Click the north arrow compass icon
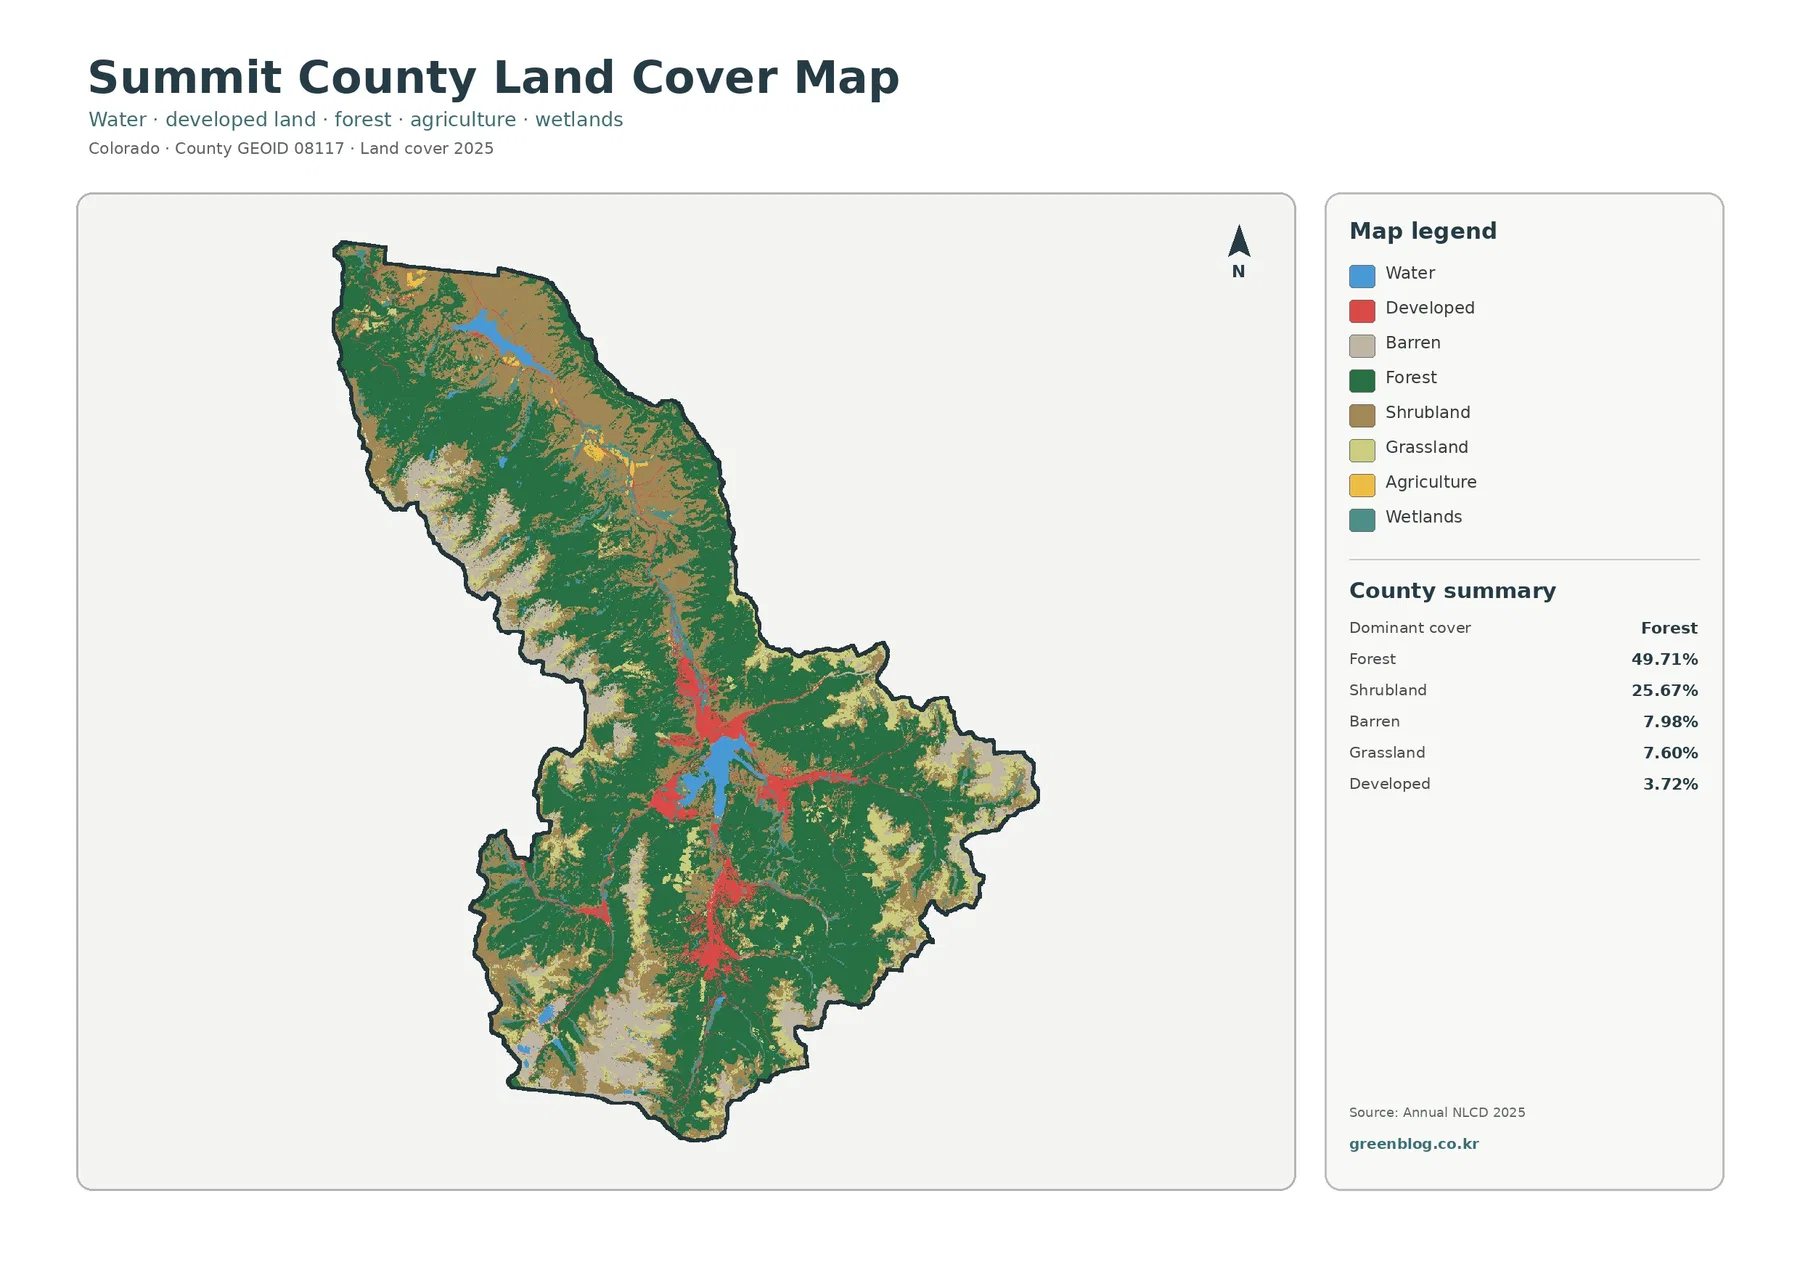This screenshot has height=1273, width=1800. (x=1239, y=251)
